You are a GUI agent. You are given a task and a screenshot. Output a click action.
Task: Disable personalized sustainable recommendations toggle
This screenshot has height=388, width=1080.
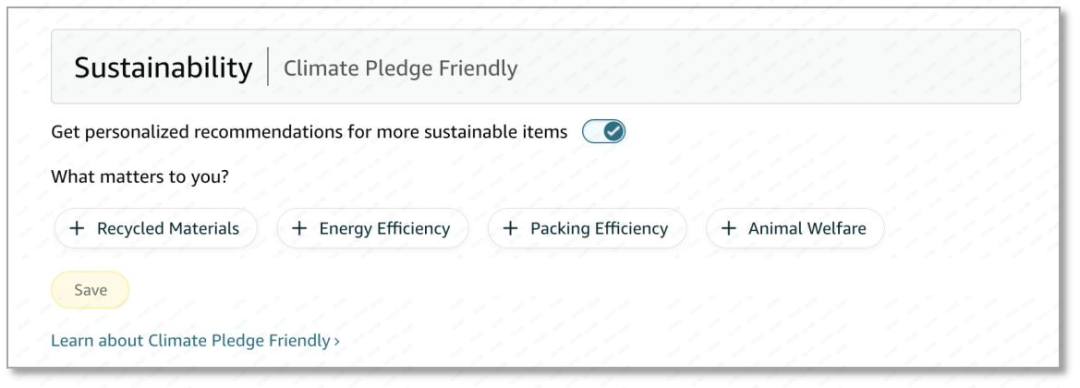click(603, 131)
